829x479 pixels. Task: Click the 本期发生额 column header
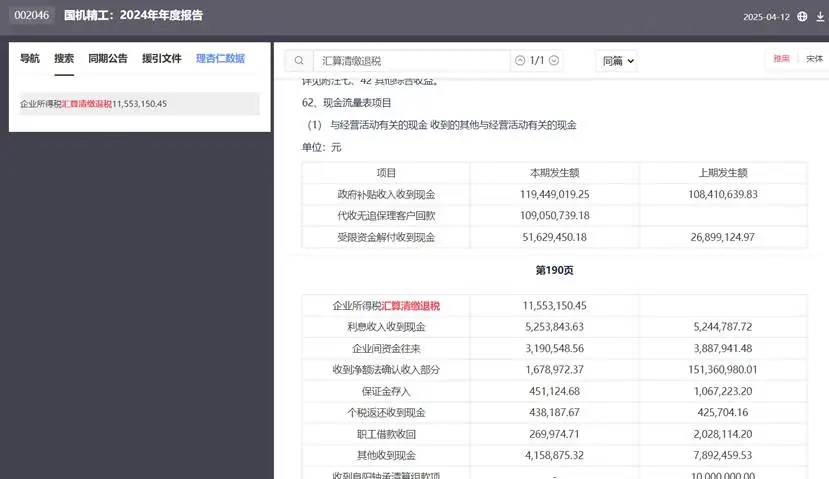(555, 173)
